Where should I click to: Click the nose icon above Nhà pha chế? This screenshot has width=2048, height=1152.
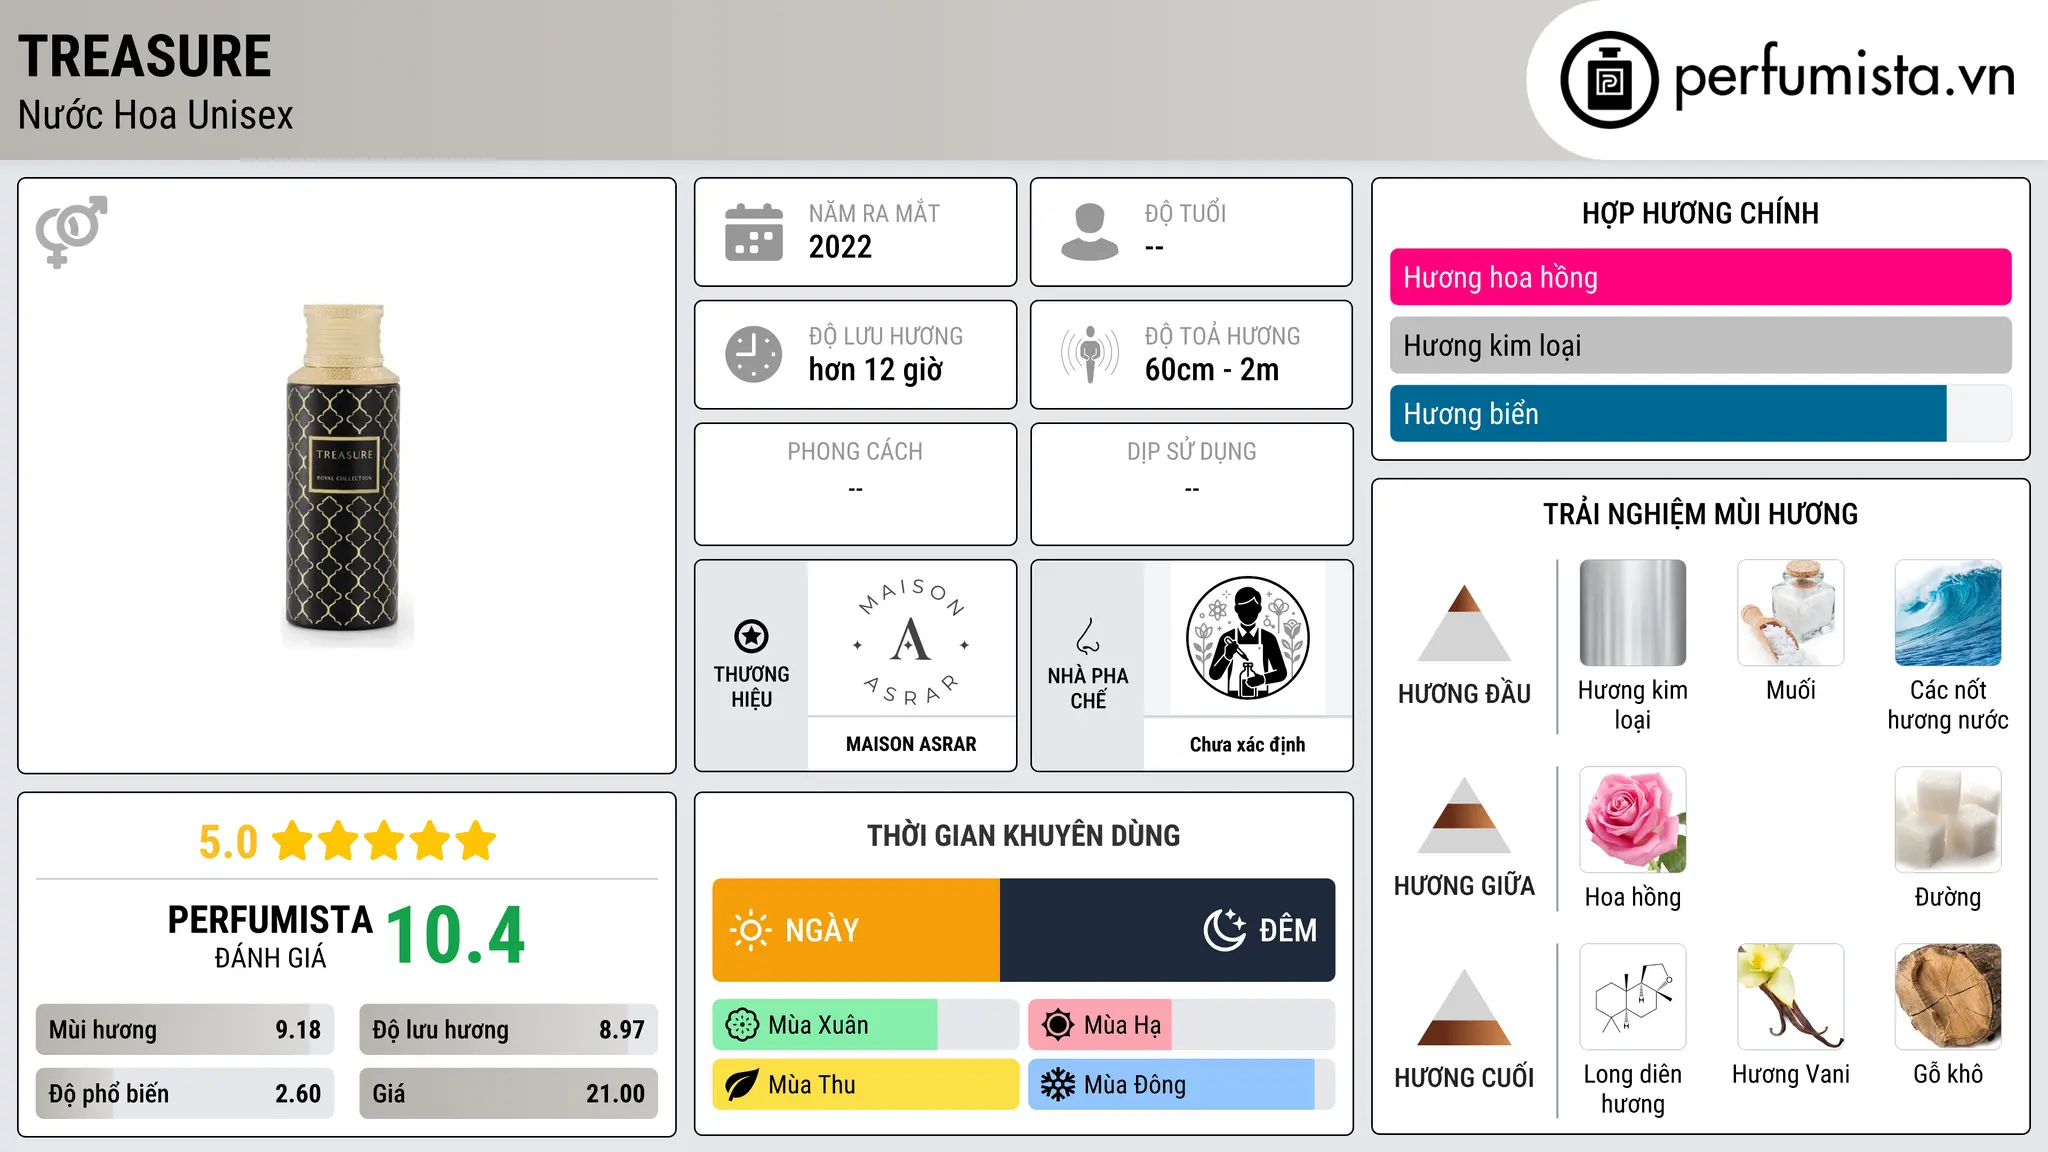1088,636
